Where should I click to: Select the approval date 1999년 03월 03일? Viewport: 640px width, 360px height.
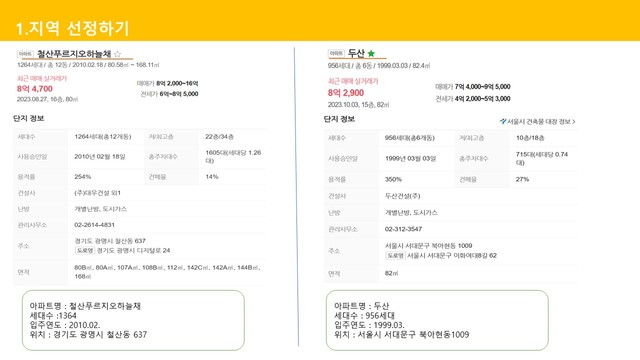(411, 158)
